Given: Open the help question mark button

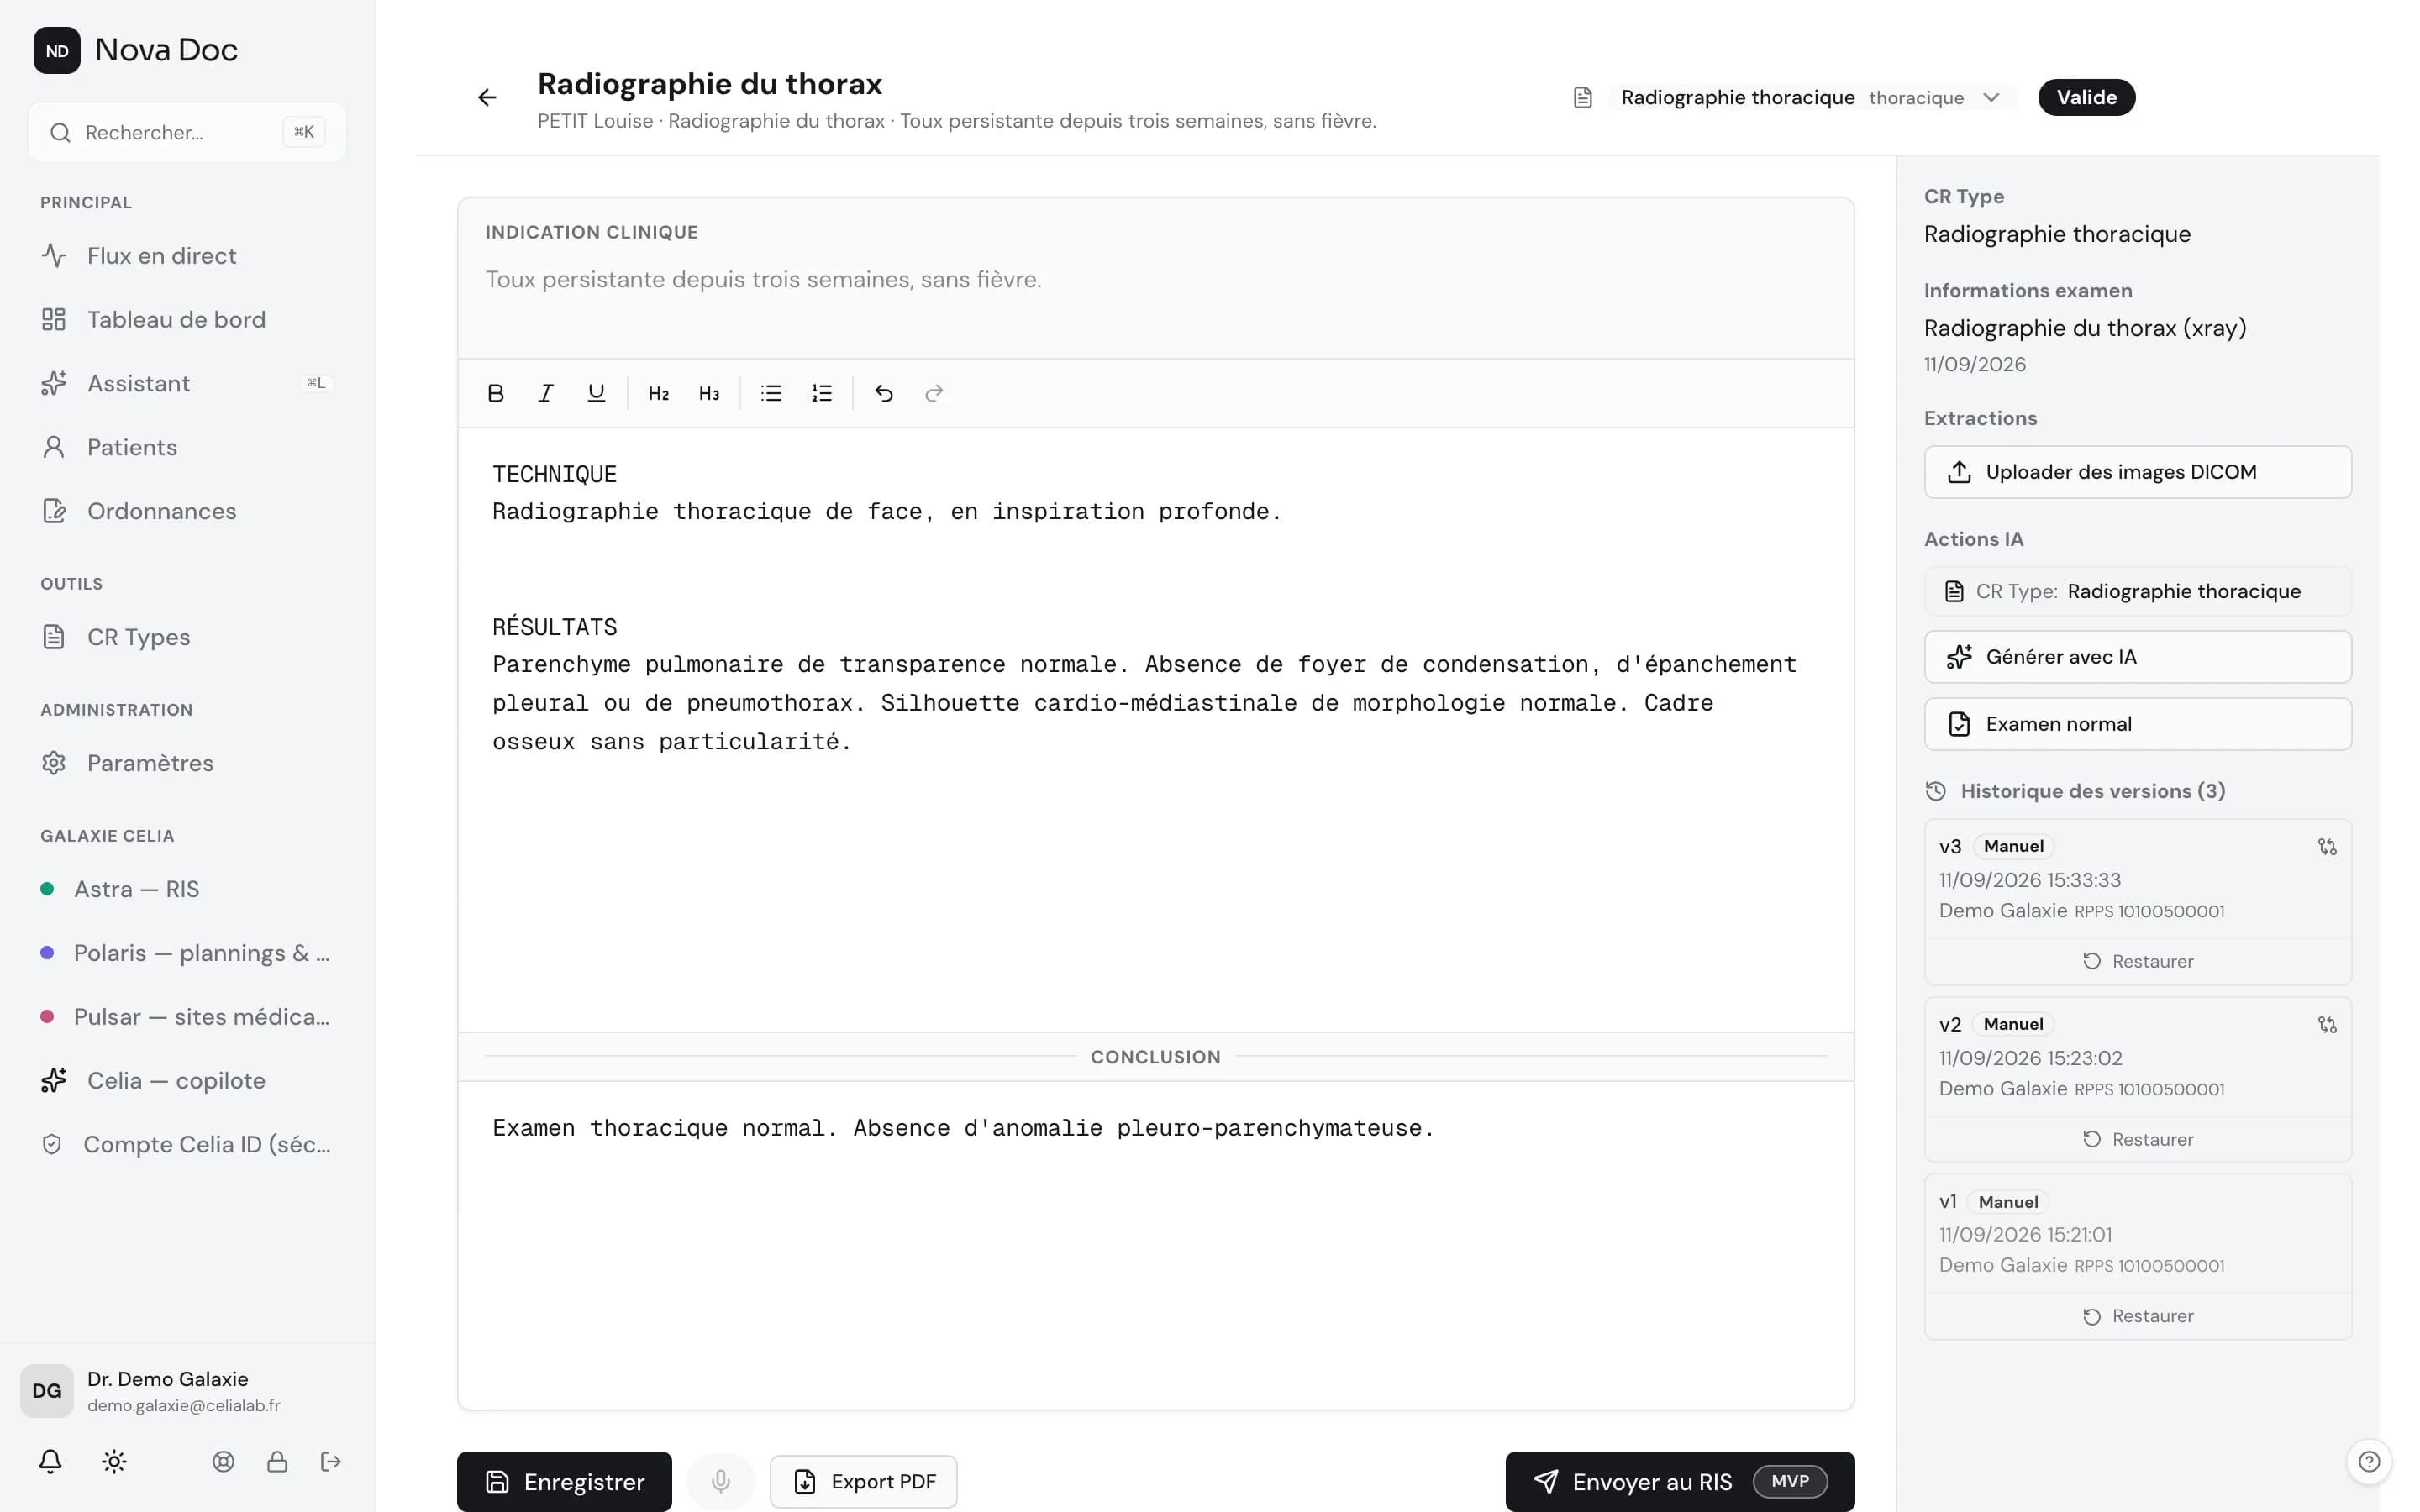Looking at the screenshot, I should coord(2369,1461).
